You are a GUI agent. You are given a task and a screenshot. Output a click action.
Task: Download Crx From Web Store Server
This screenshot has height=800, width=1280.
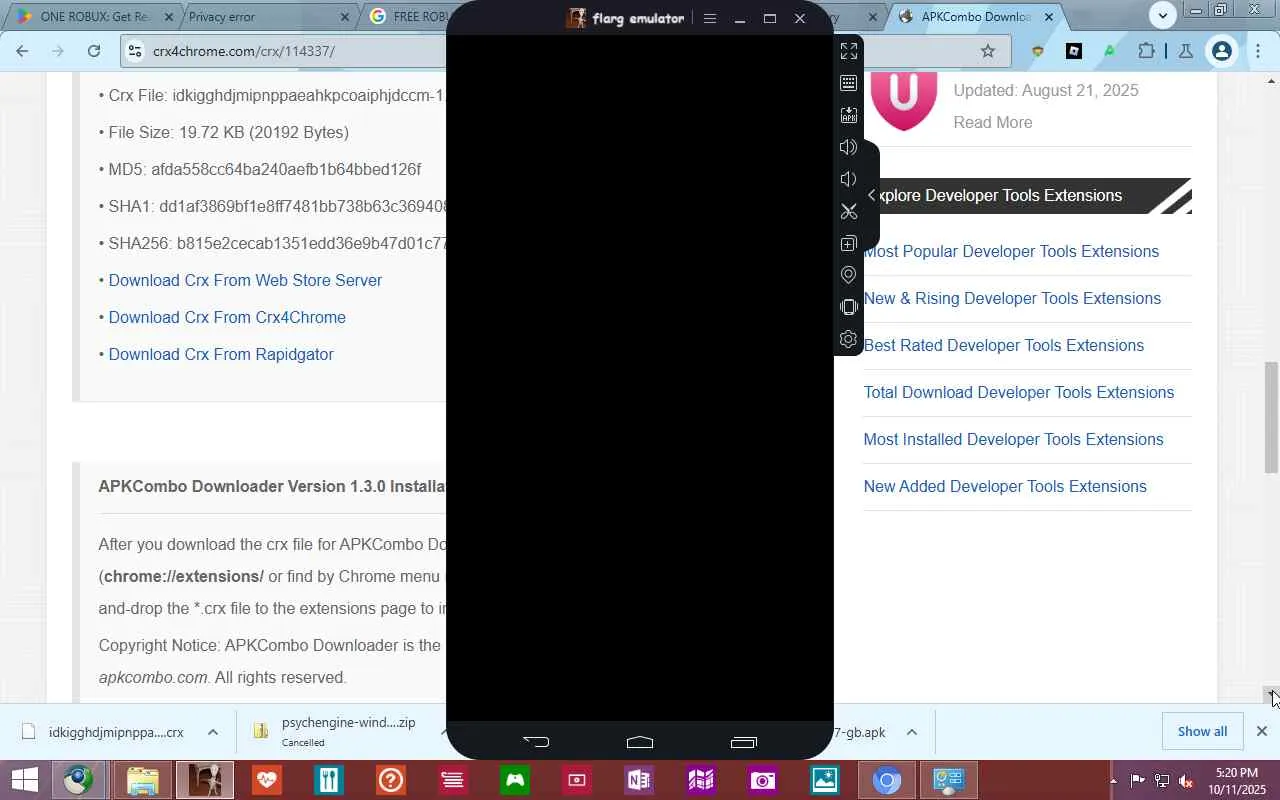point(245,281)
